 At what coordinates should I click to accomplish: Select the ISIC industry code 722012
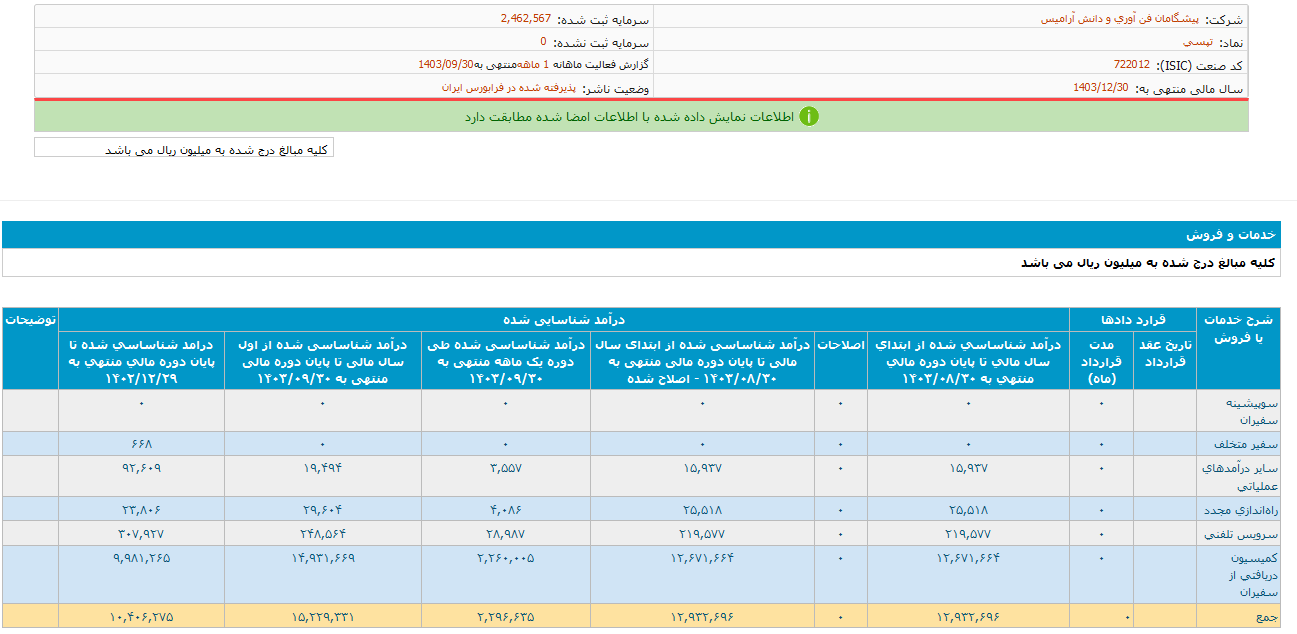(x=1131, y=64)
